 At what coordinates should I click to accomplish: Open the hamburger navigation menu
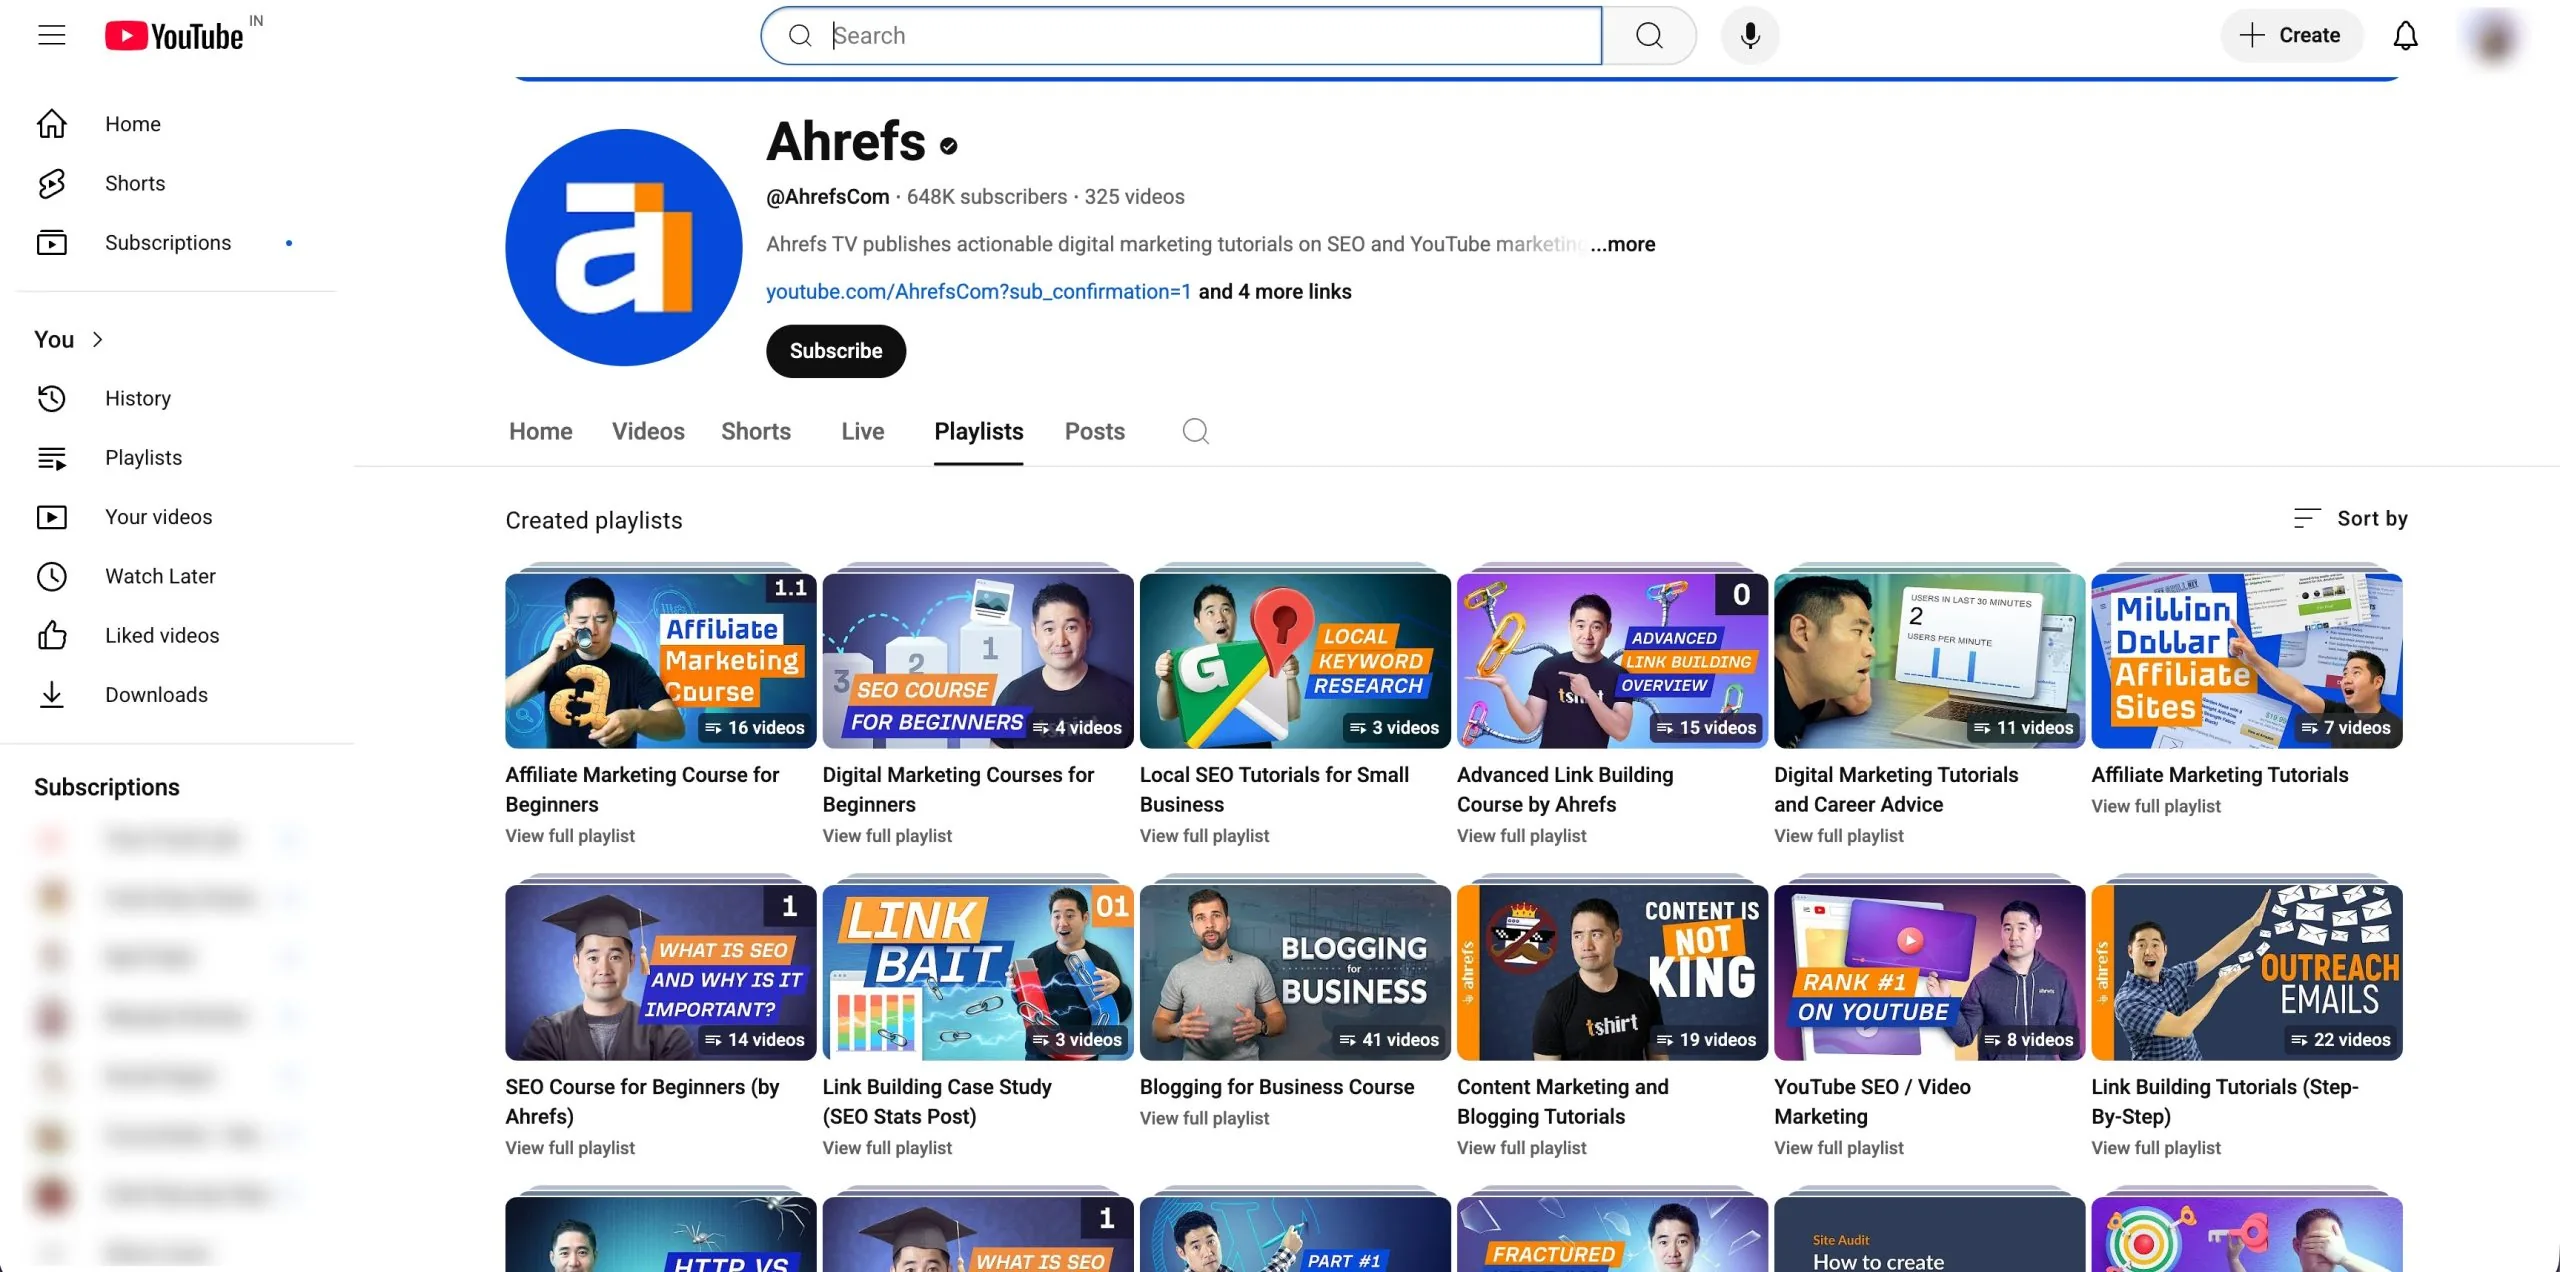pos(51,35)
